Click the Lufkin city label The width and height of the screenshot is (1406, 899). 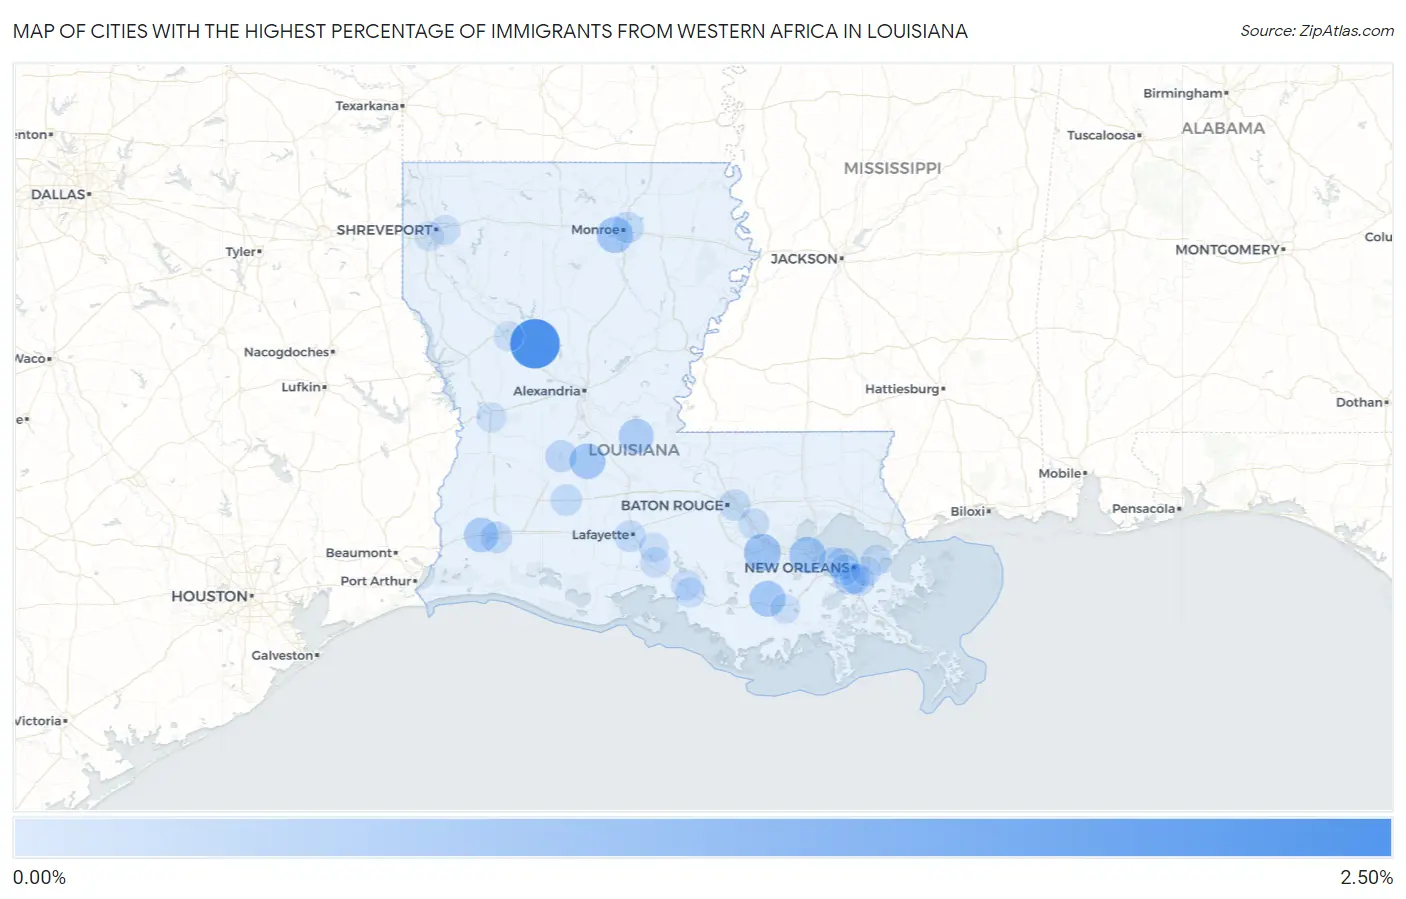301,387
